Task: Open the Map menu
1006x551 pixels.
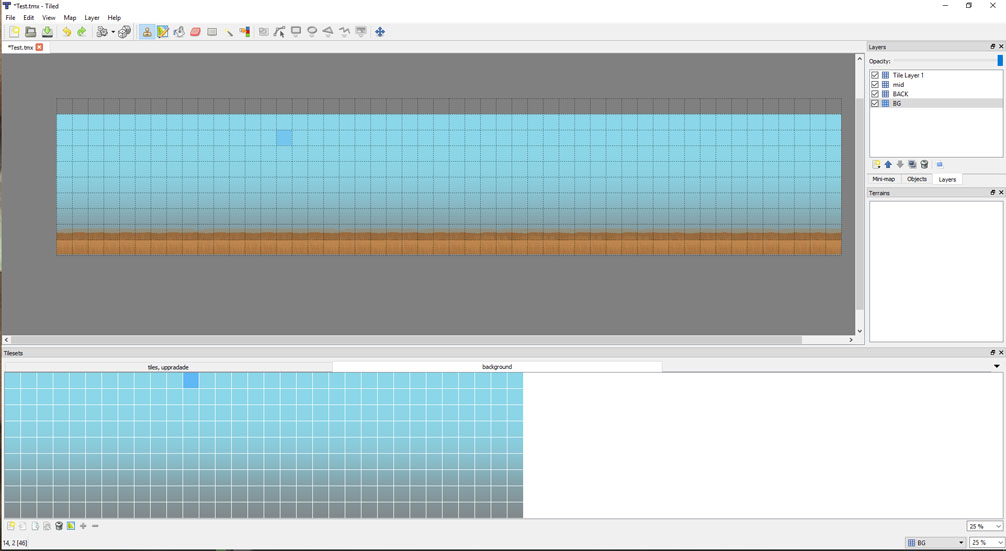Action: point(70,18)
